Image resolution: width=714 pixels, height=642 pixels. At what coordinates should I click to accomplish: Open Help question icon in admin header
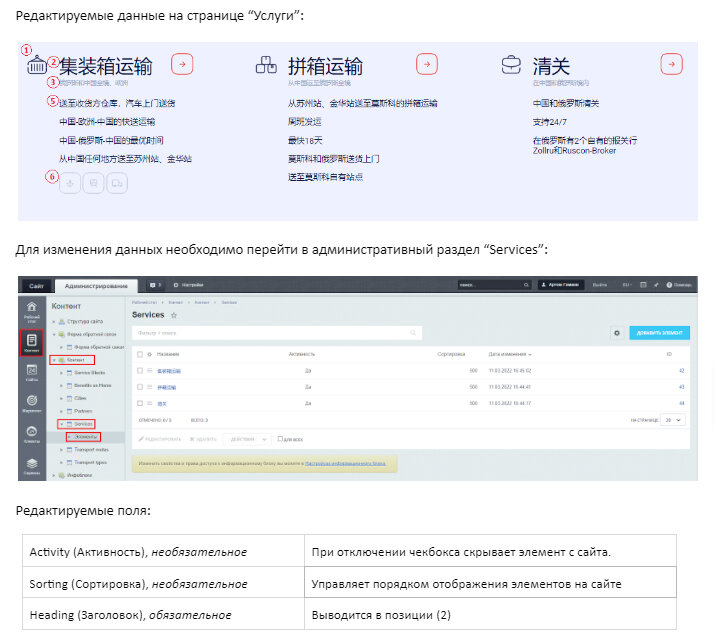click(669, 285)
